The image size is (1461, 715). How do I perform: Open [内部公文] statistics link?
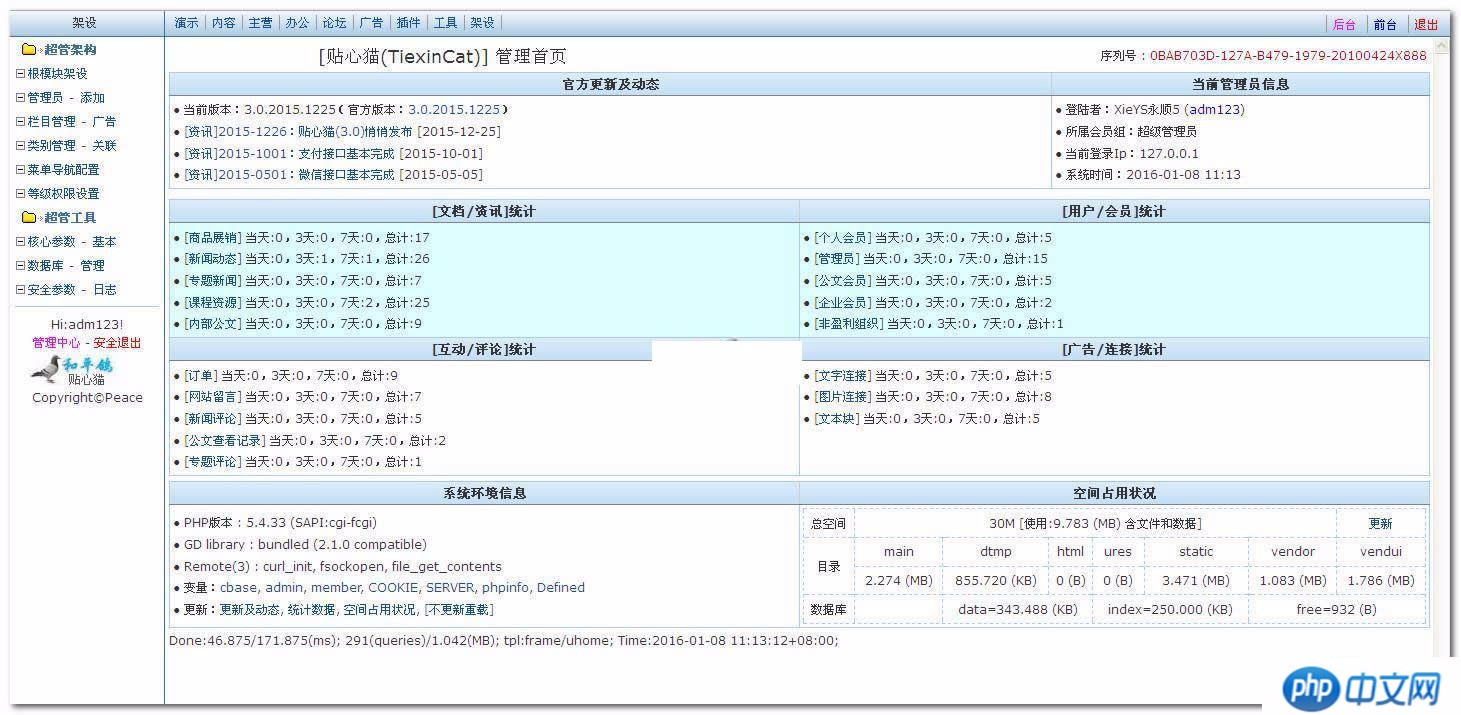[x=213, y=324]
